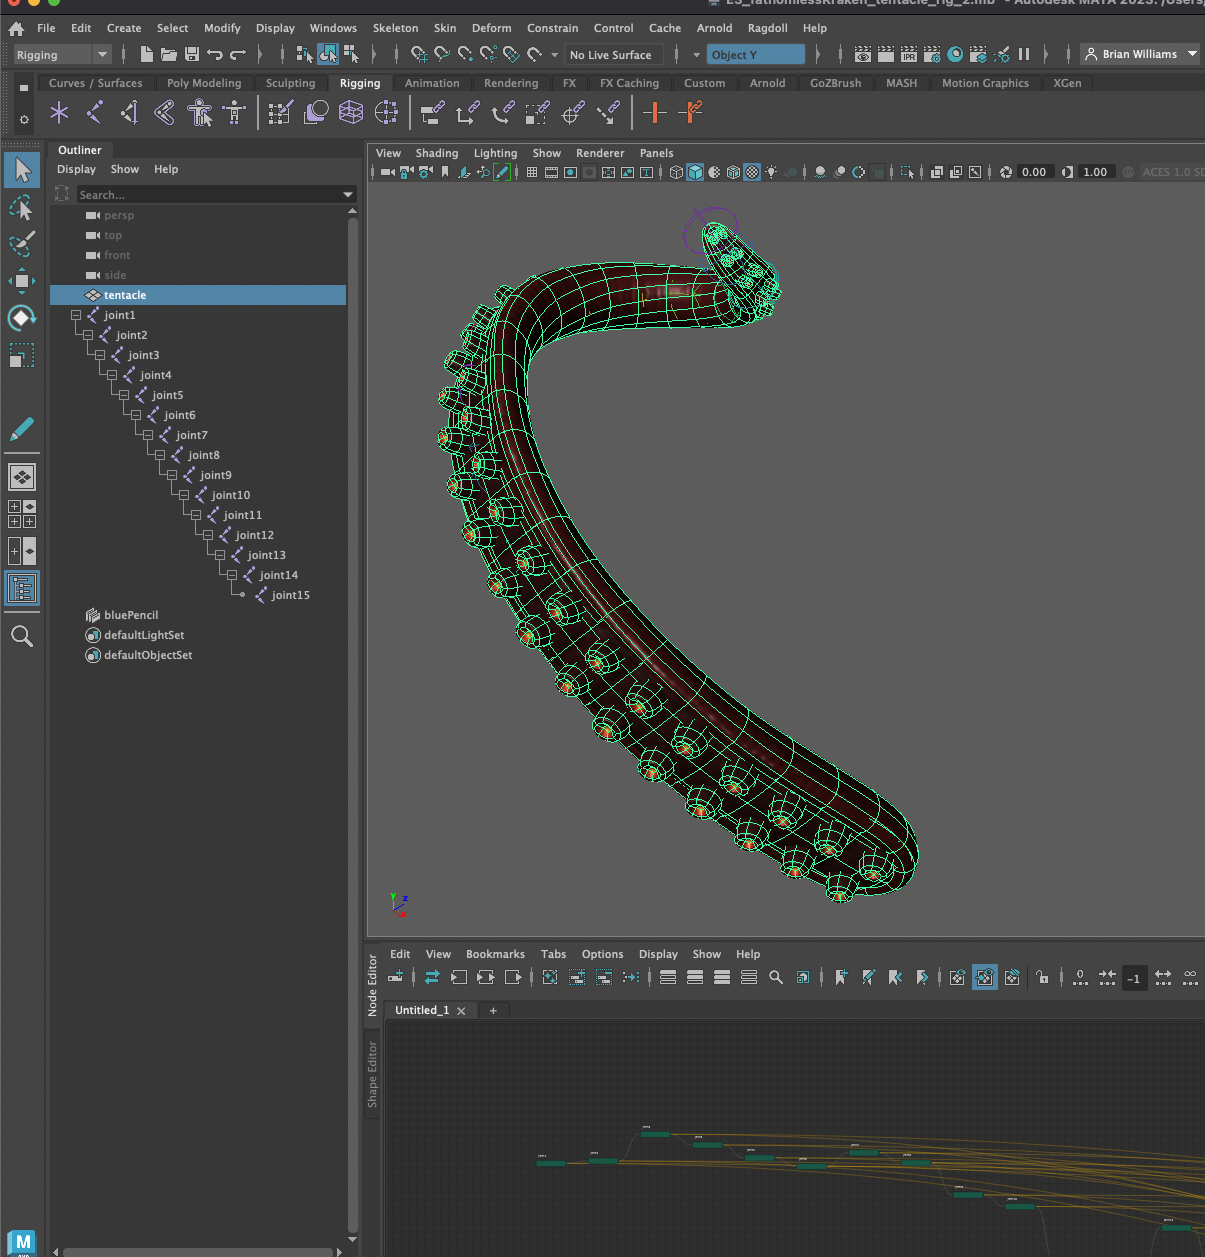The height and width of the screenshot is (1257, 1205).
Task: Collapse the joint1 hierarchy in Outliner
Action: 76,315
